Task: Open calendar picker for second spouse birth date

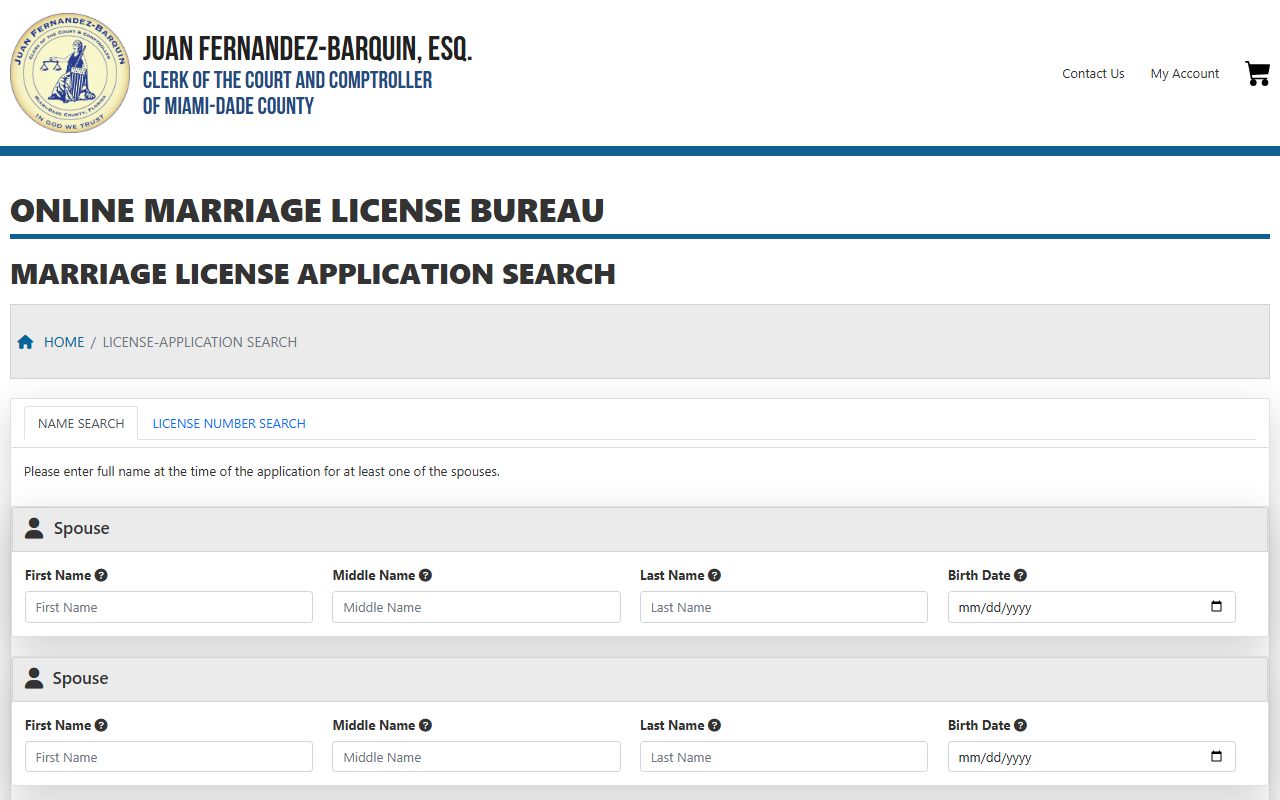Action: click(x=1216, y=757)
